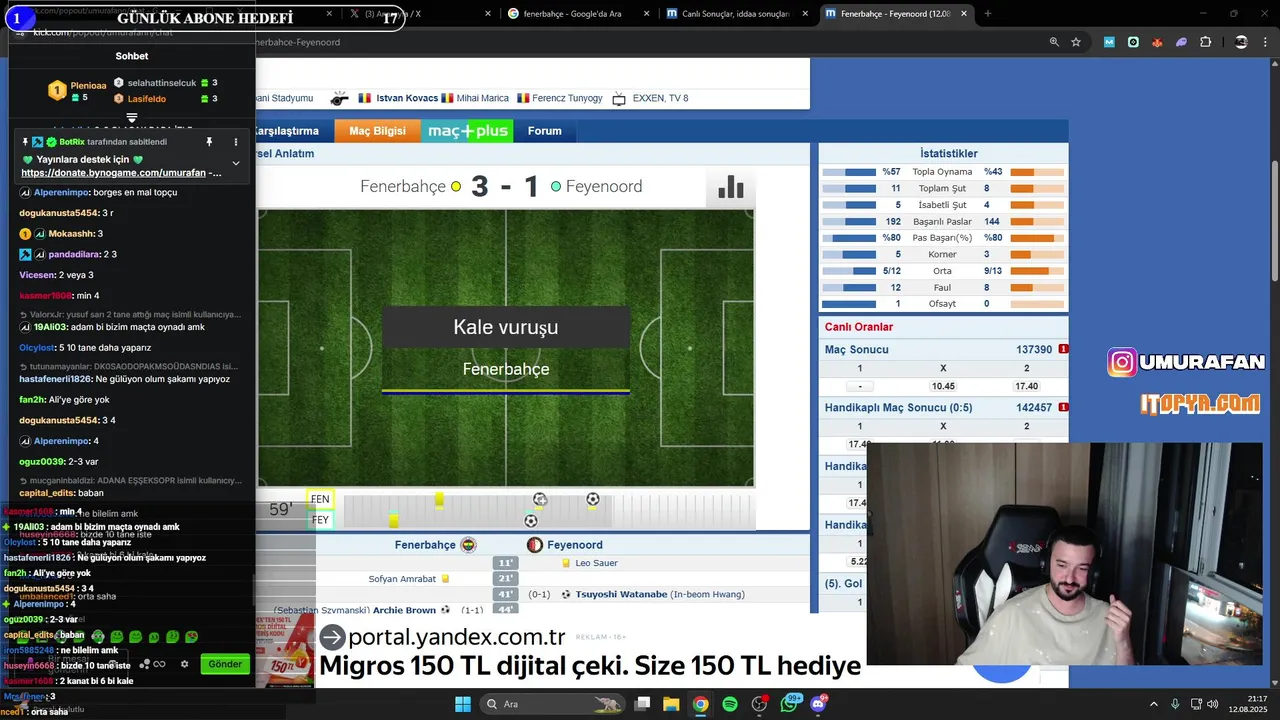Open Spotify from the taskbar
Viewport: 1280px width, 720px height.
[730, 704]
